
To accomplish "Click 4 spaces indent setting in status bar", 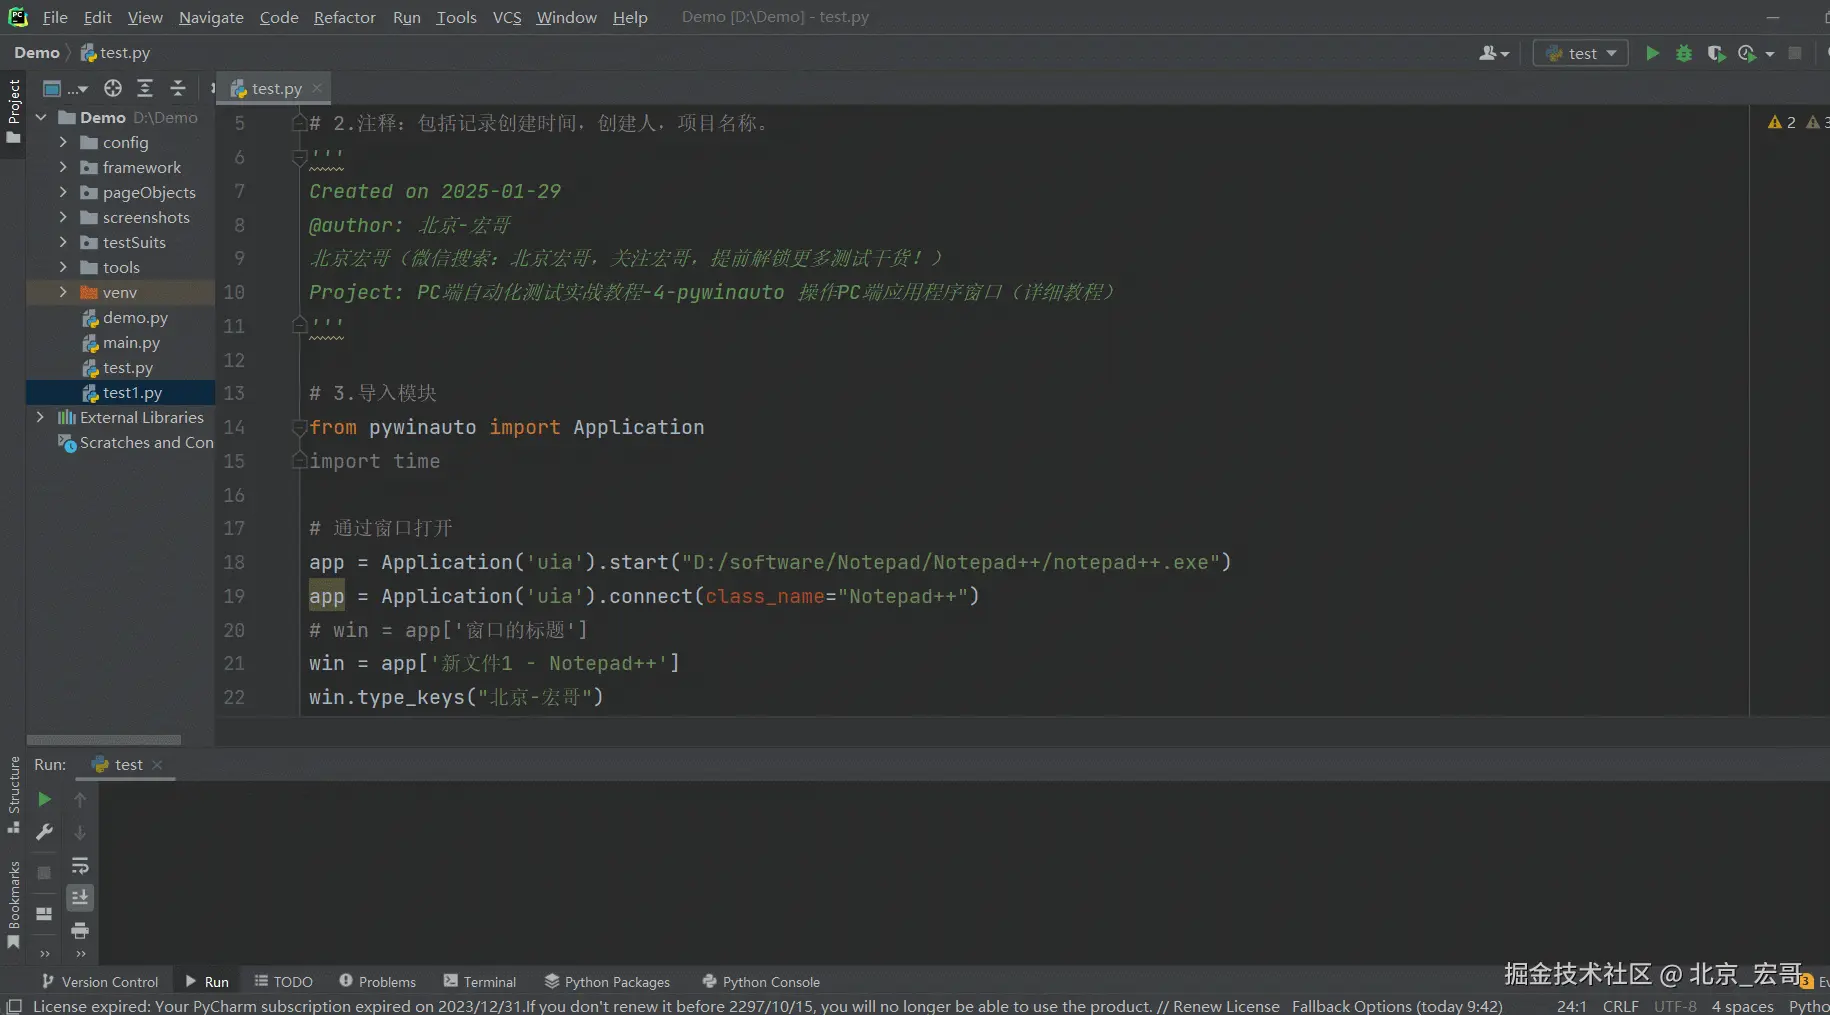I will 1742,1006.
